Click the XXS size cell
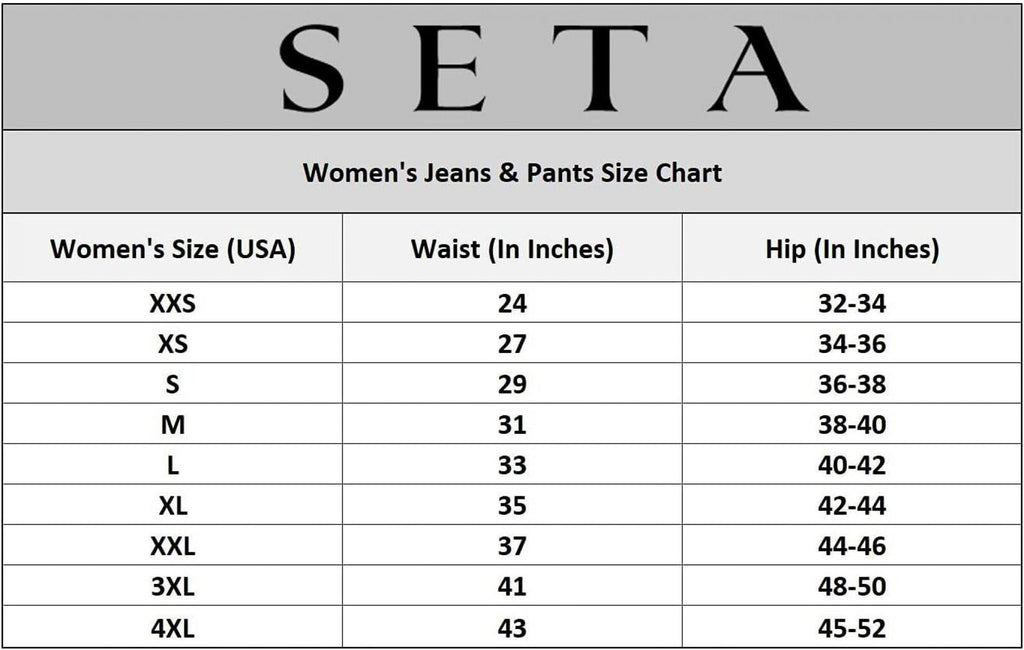 [173, 304]
